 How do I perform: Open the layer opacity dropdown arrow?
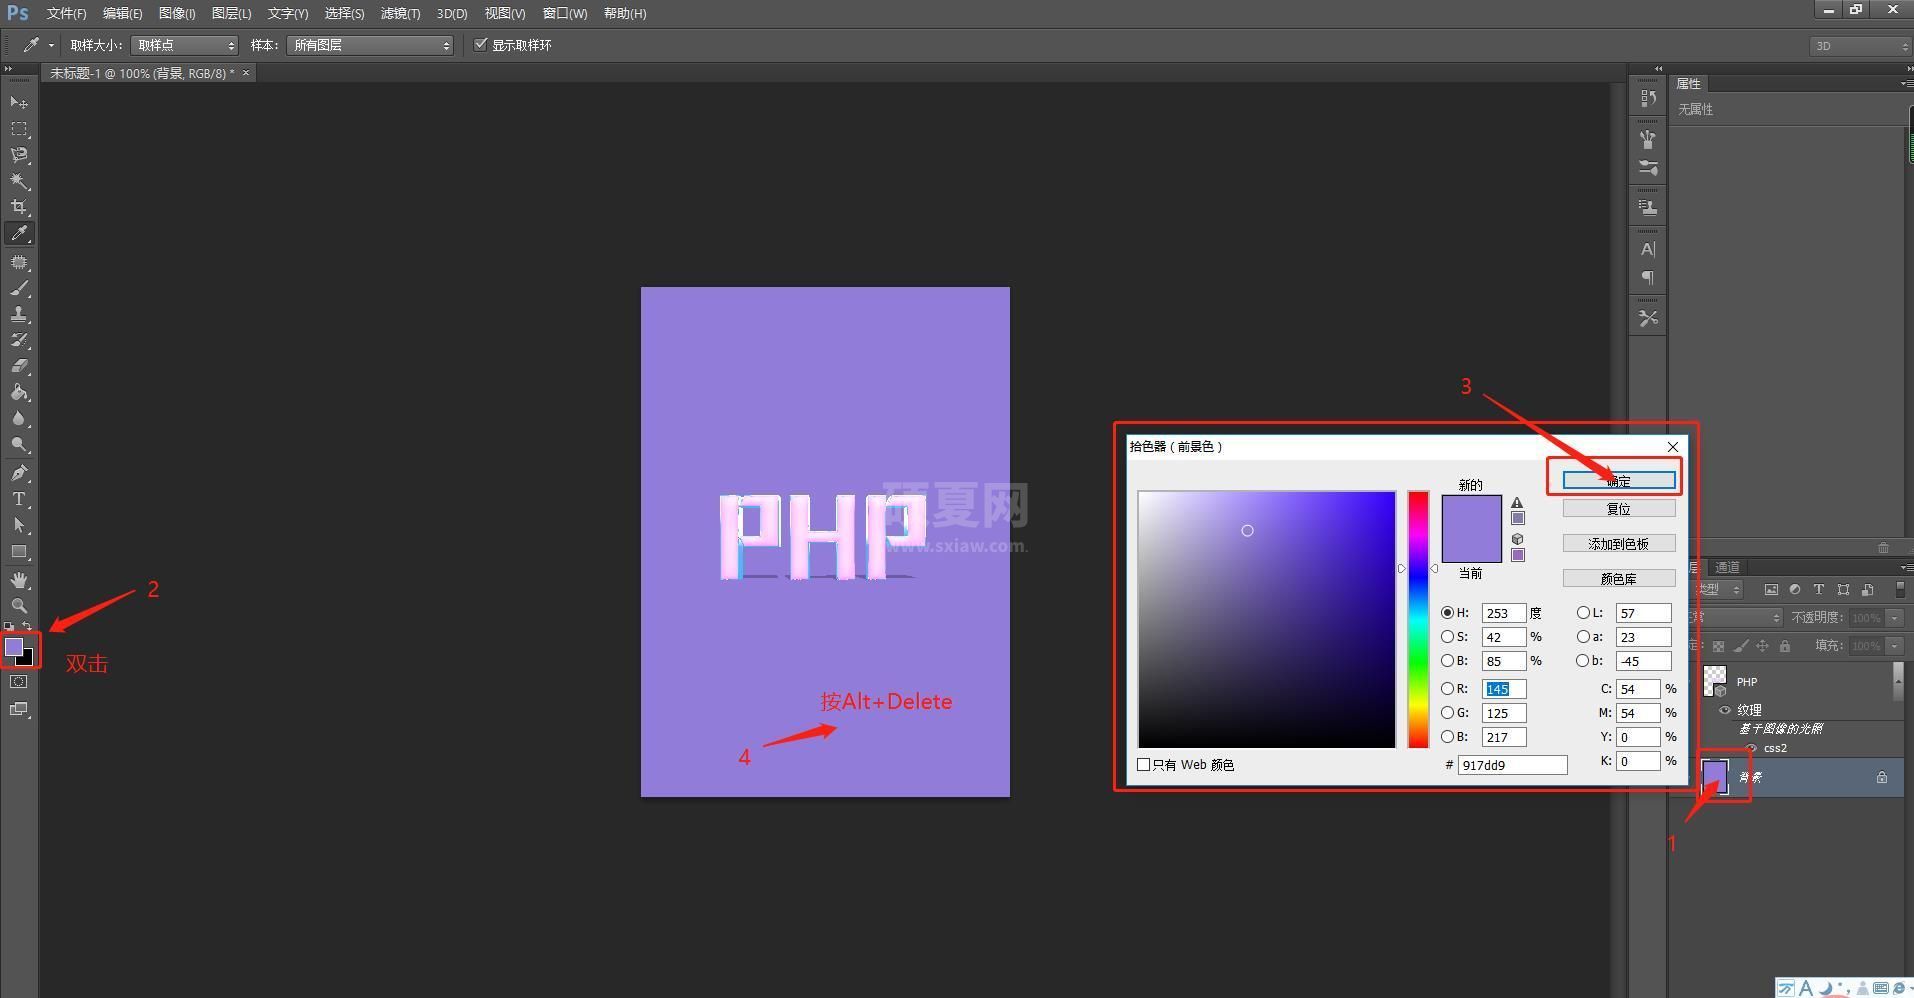[x=1895, y=618]
